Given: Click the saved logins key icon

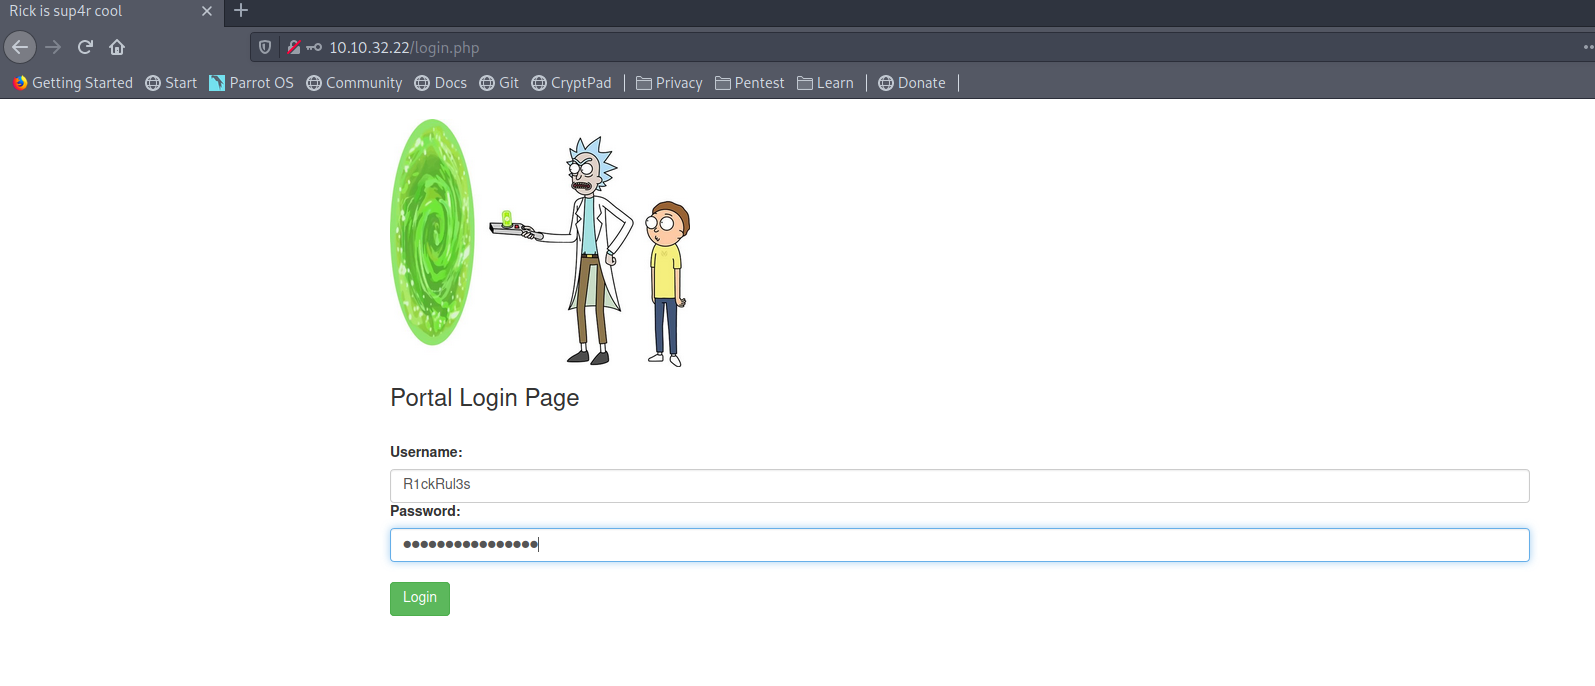Looking at the screenshot, I should coord(314,47).
